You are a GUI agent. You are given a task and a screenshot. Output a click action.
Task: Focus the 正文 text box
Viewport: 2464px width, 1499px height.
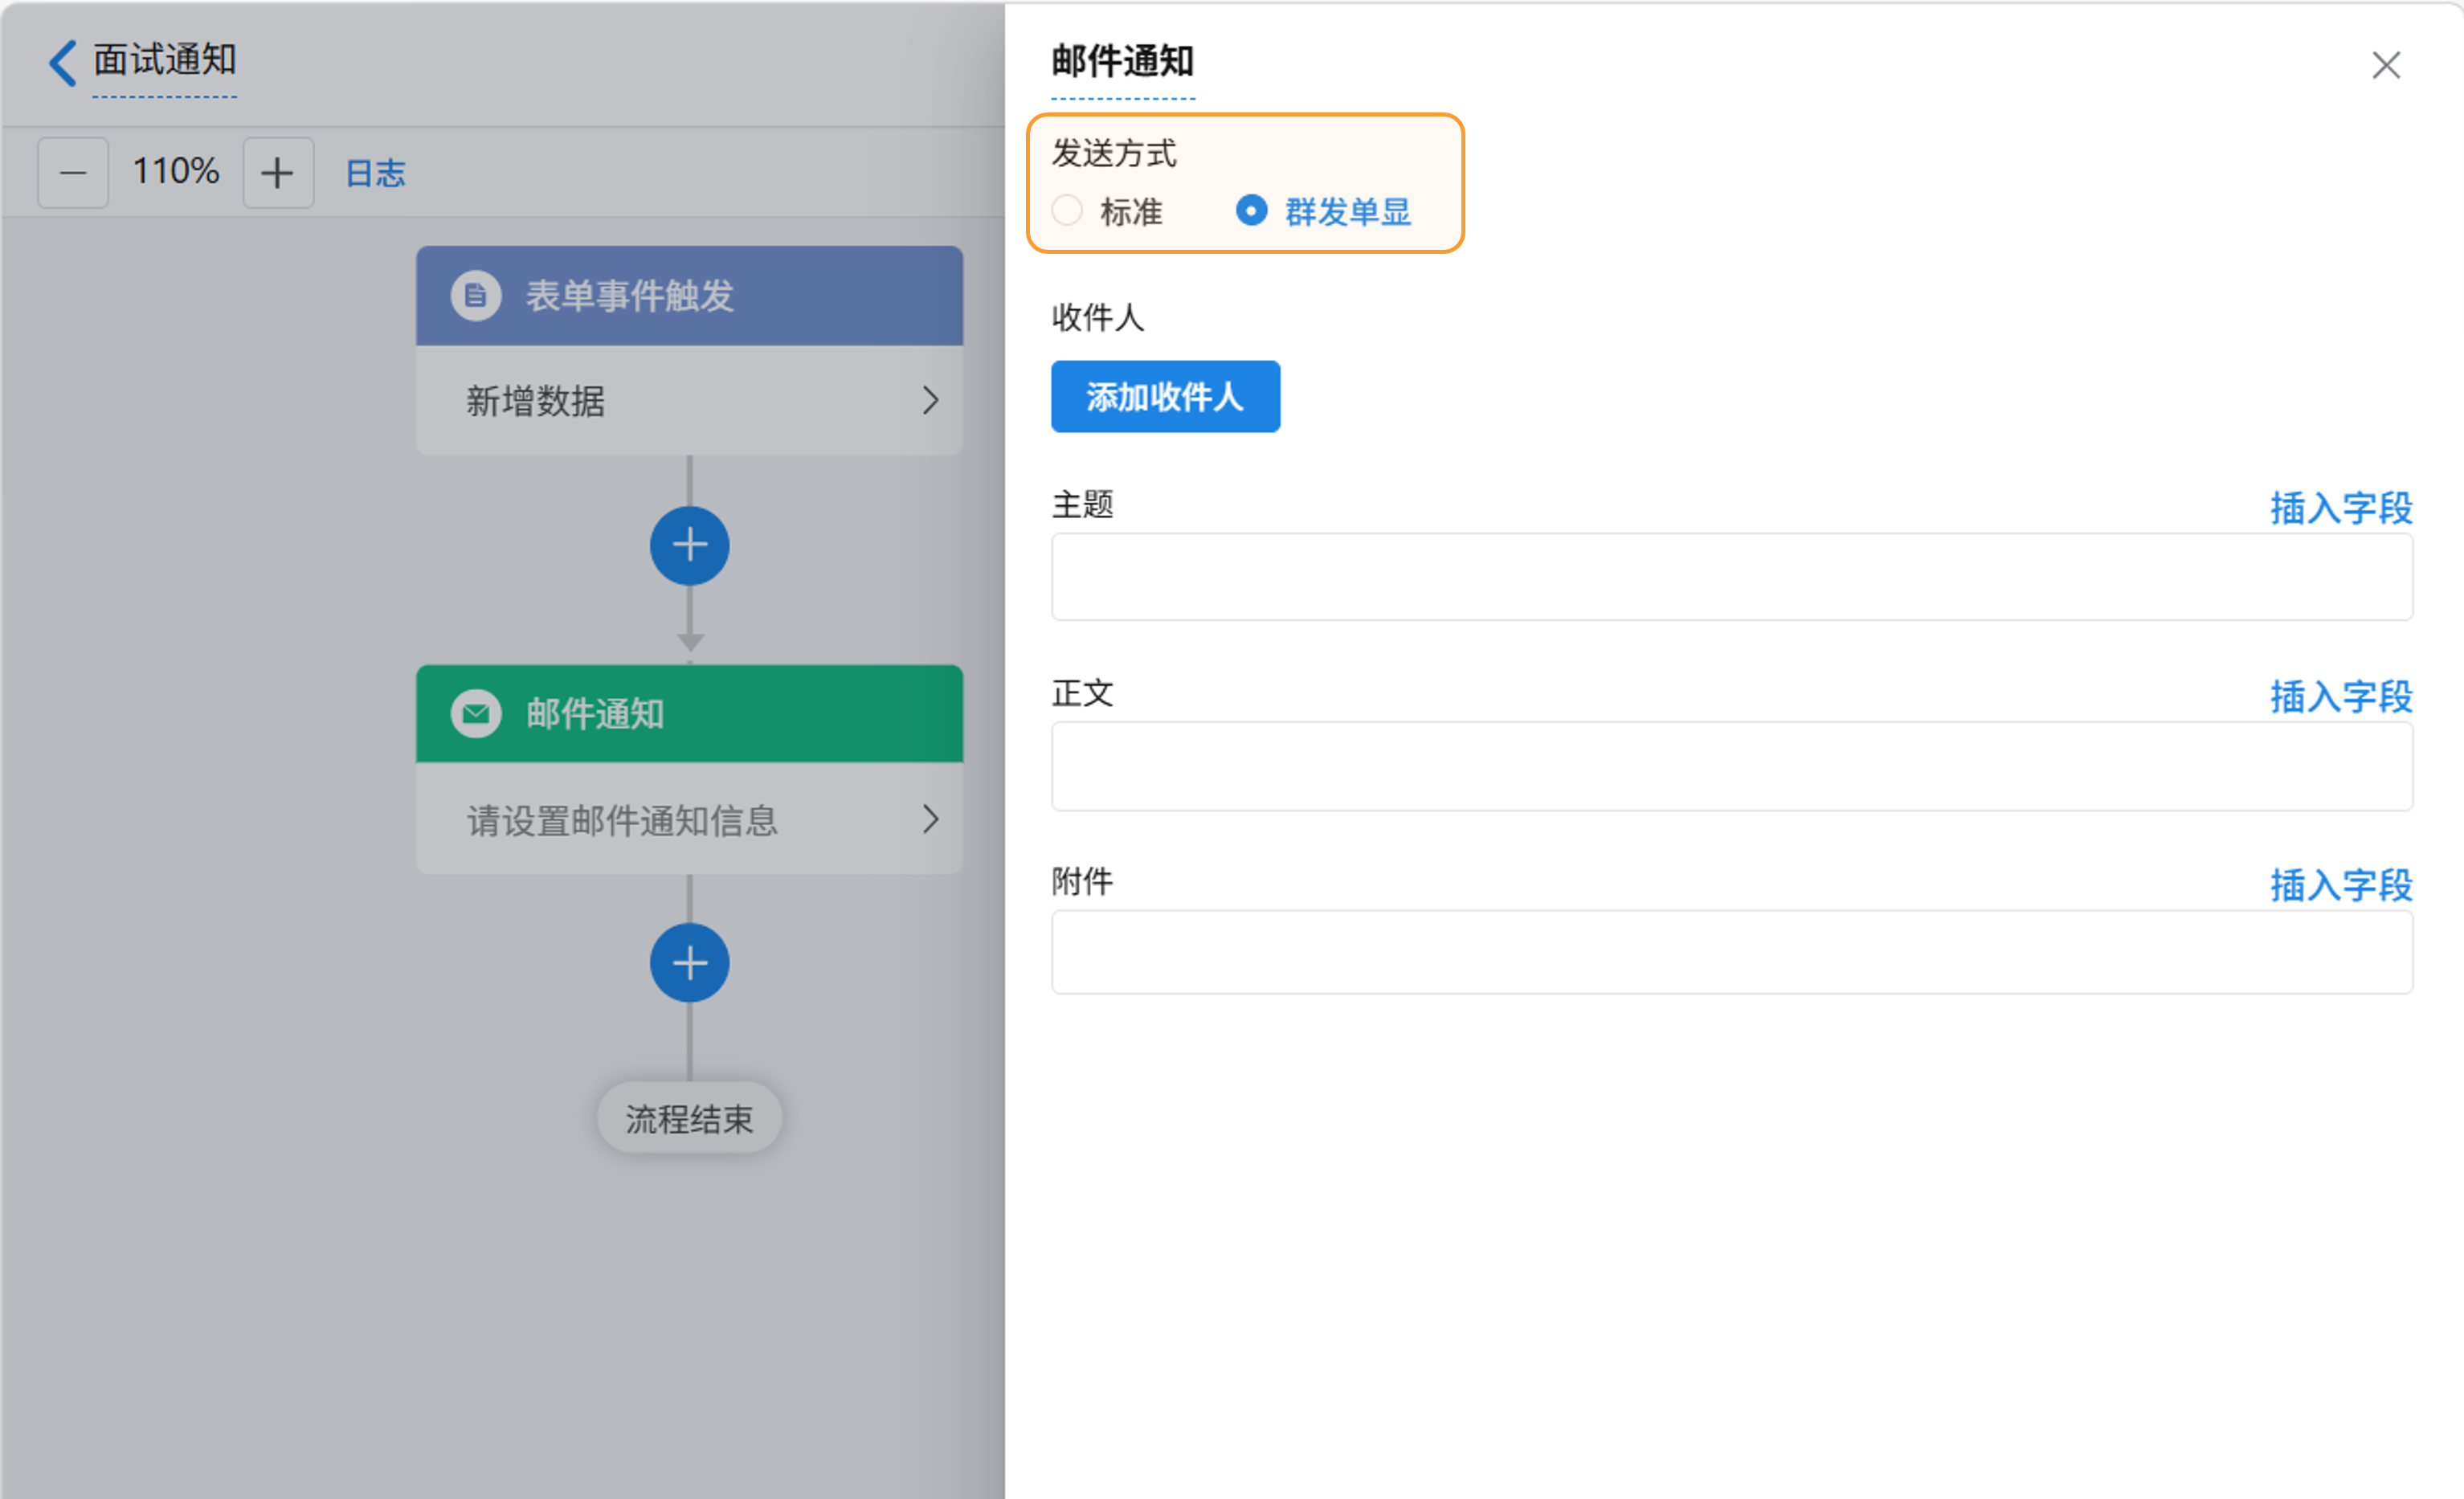pyautogui.click(x=1731, y=766)
